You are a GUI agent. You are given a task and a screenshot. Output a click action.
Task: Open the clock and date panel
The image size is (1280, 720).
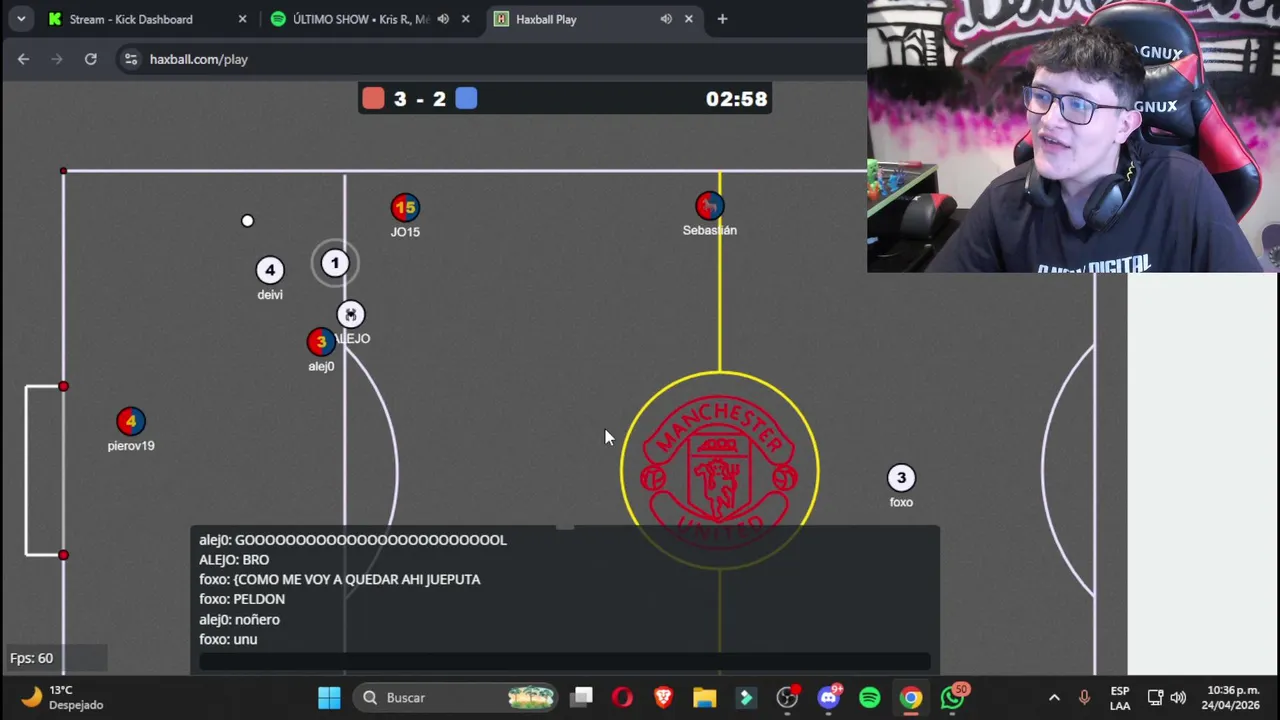pyautogui.click(x=1233, y=697)
